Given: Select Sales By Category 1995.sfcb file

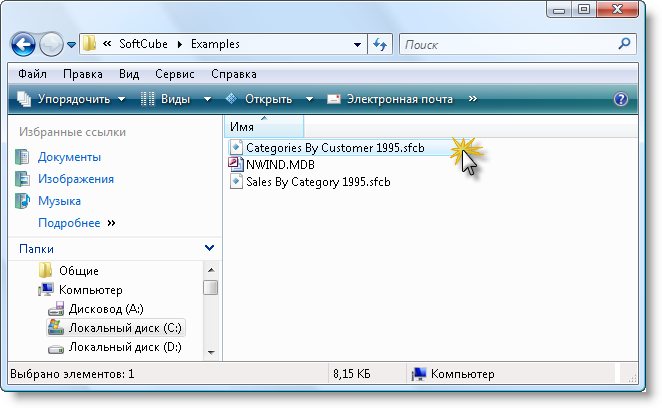Looking at the screenshot, I should pos(317,181).
